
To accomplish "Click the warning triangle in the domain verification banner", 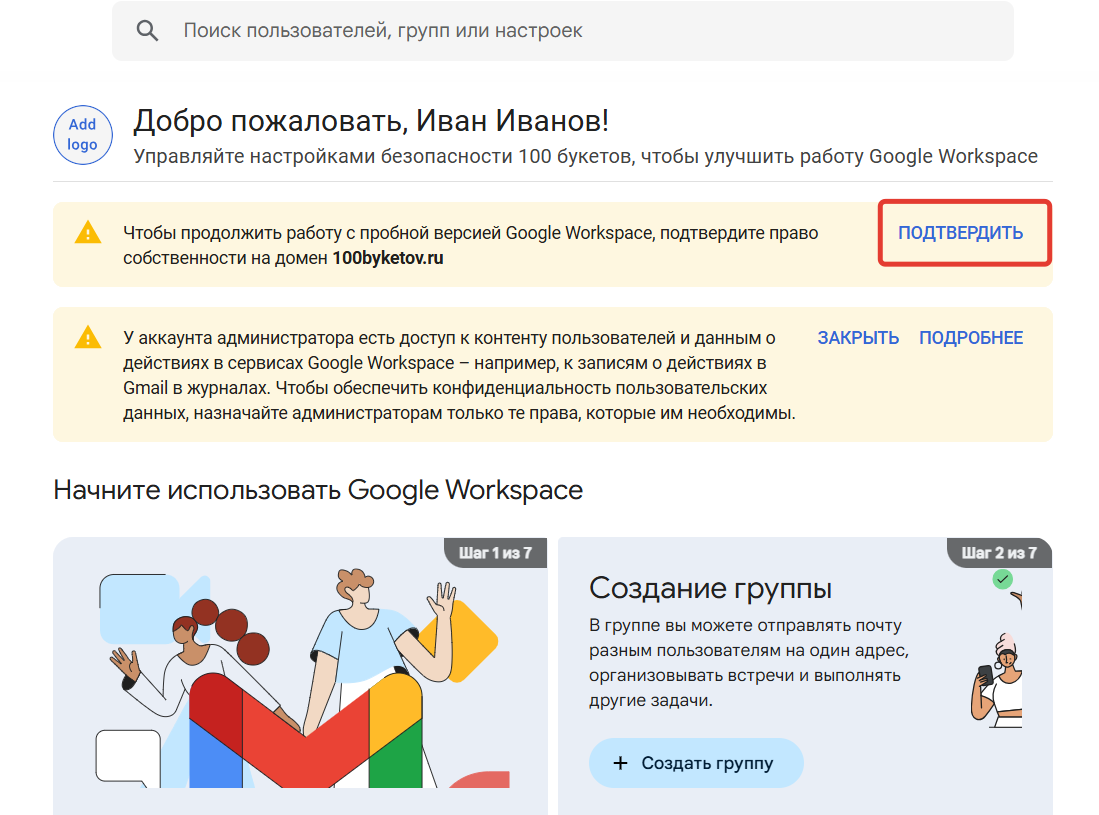I will (x=88, y=233).
